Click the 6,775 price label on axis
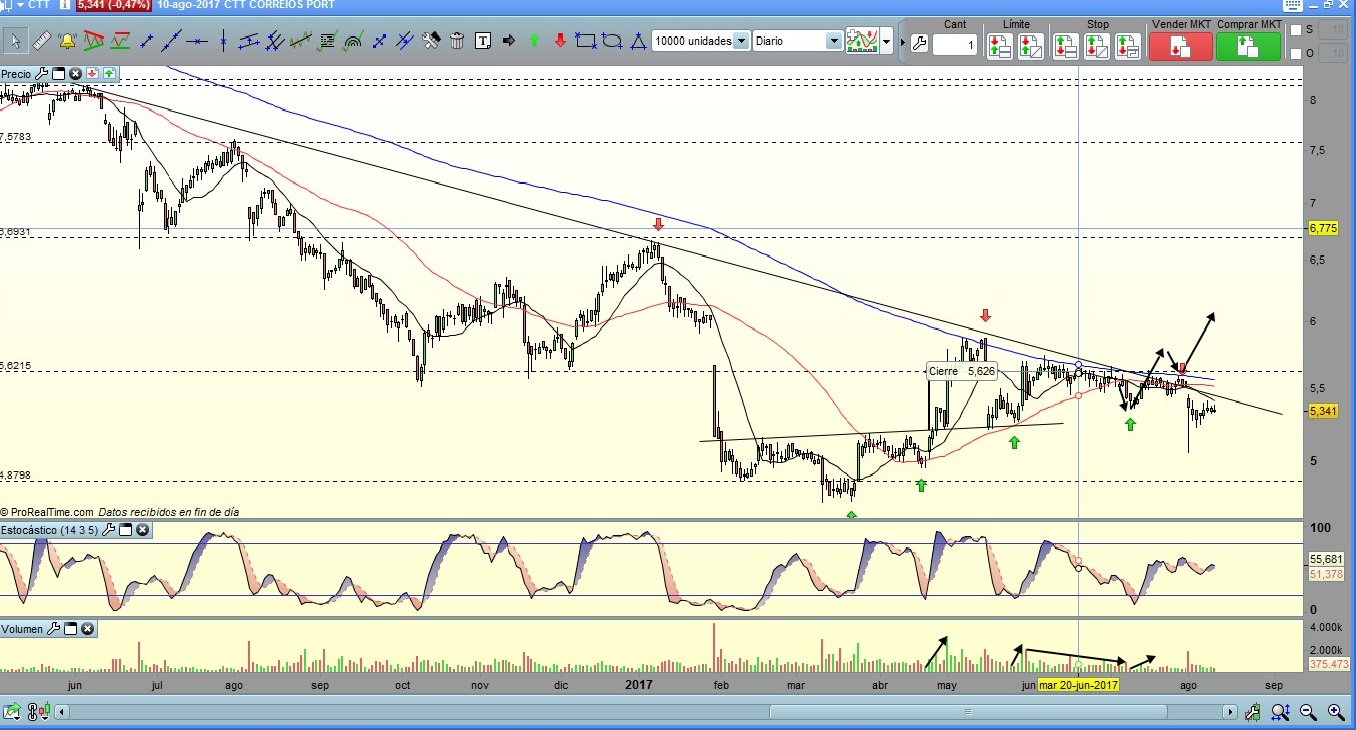 pyautogui.click(x=1323, y=229)
